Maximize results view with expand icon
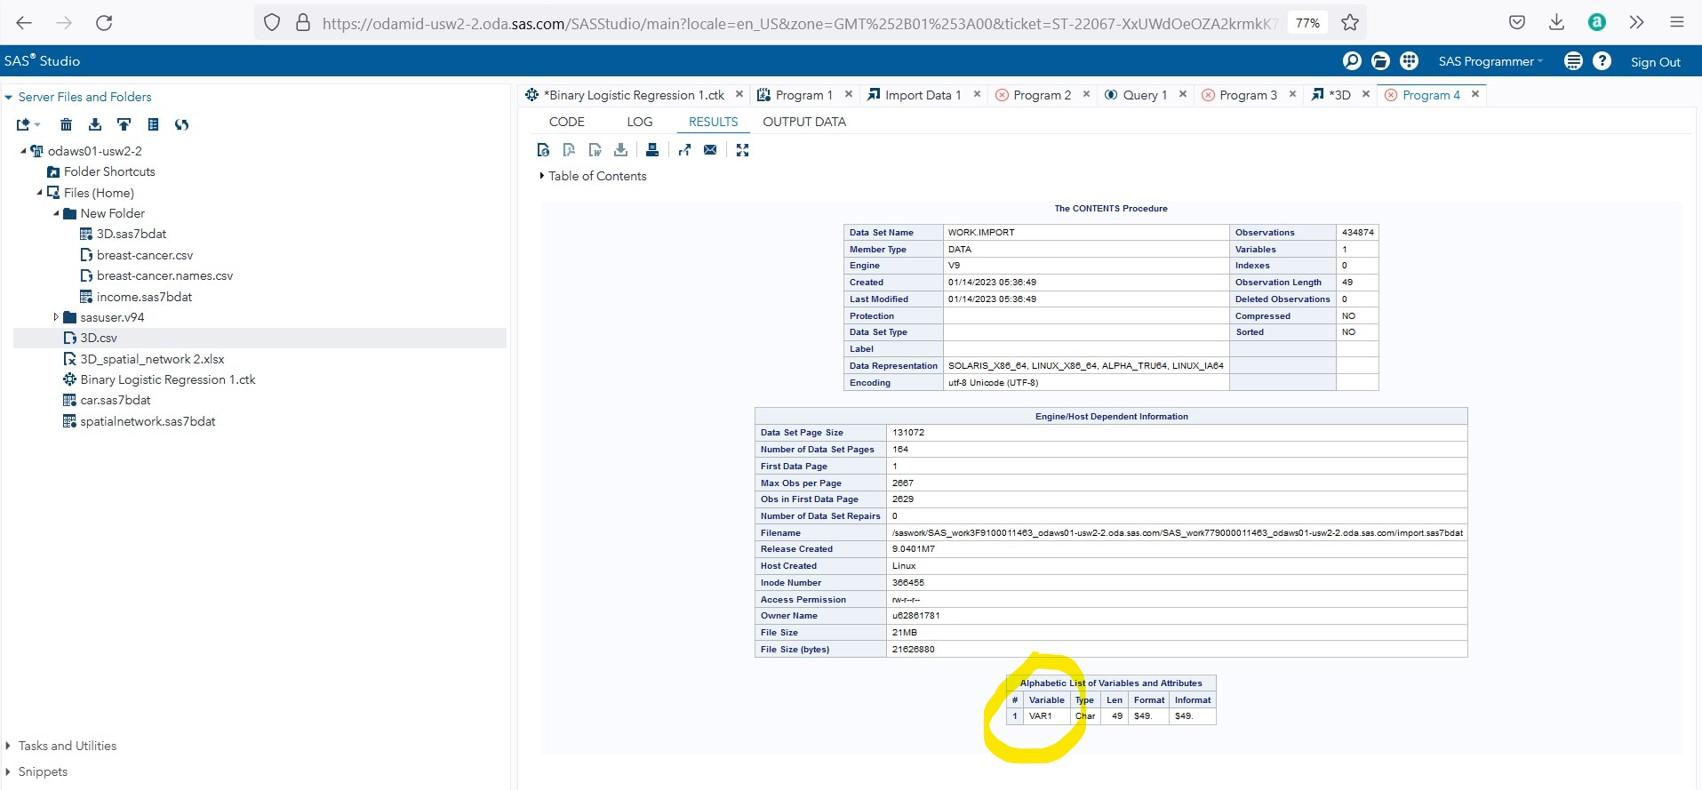 tap(742, 150)
